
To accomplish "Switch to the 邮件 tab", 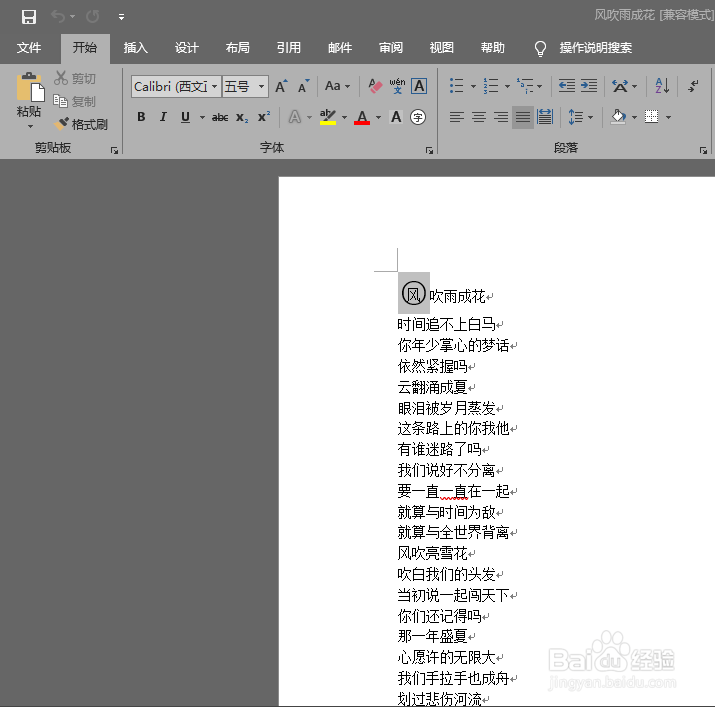I will pyautogui.click(x=340, y=48).
